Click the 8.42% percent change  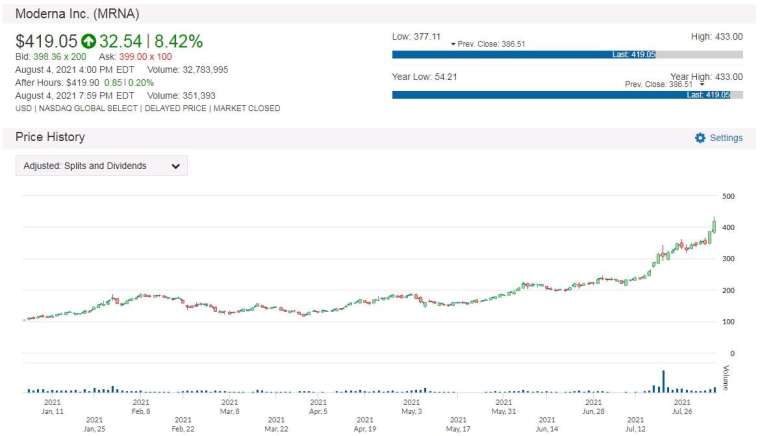pos(178,42)
